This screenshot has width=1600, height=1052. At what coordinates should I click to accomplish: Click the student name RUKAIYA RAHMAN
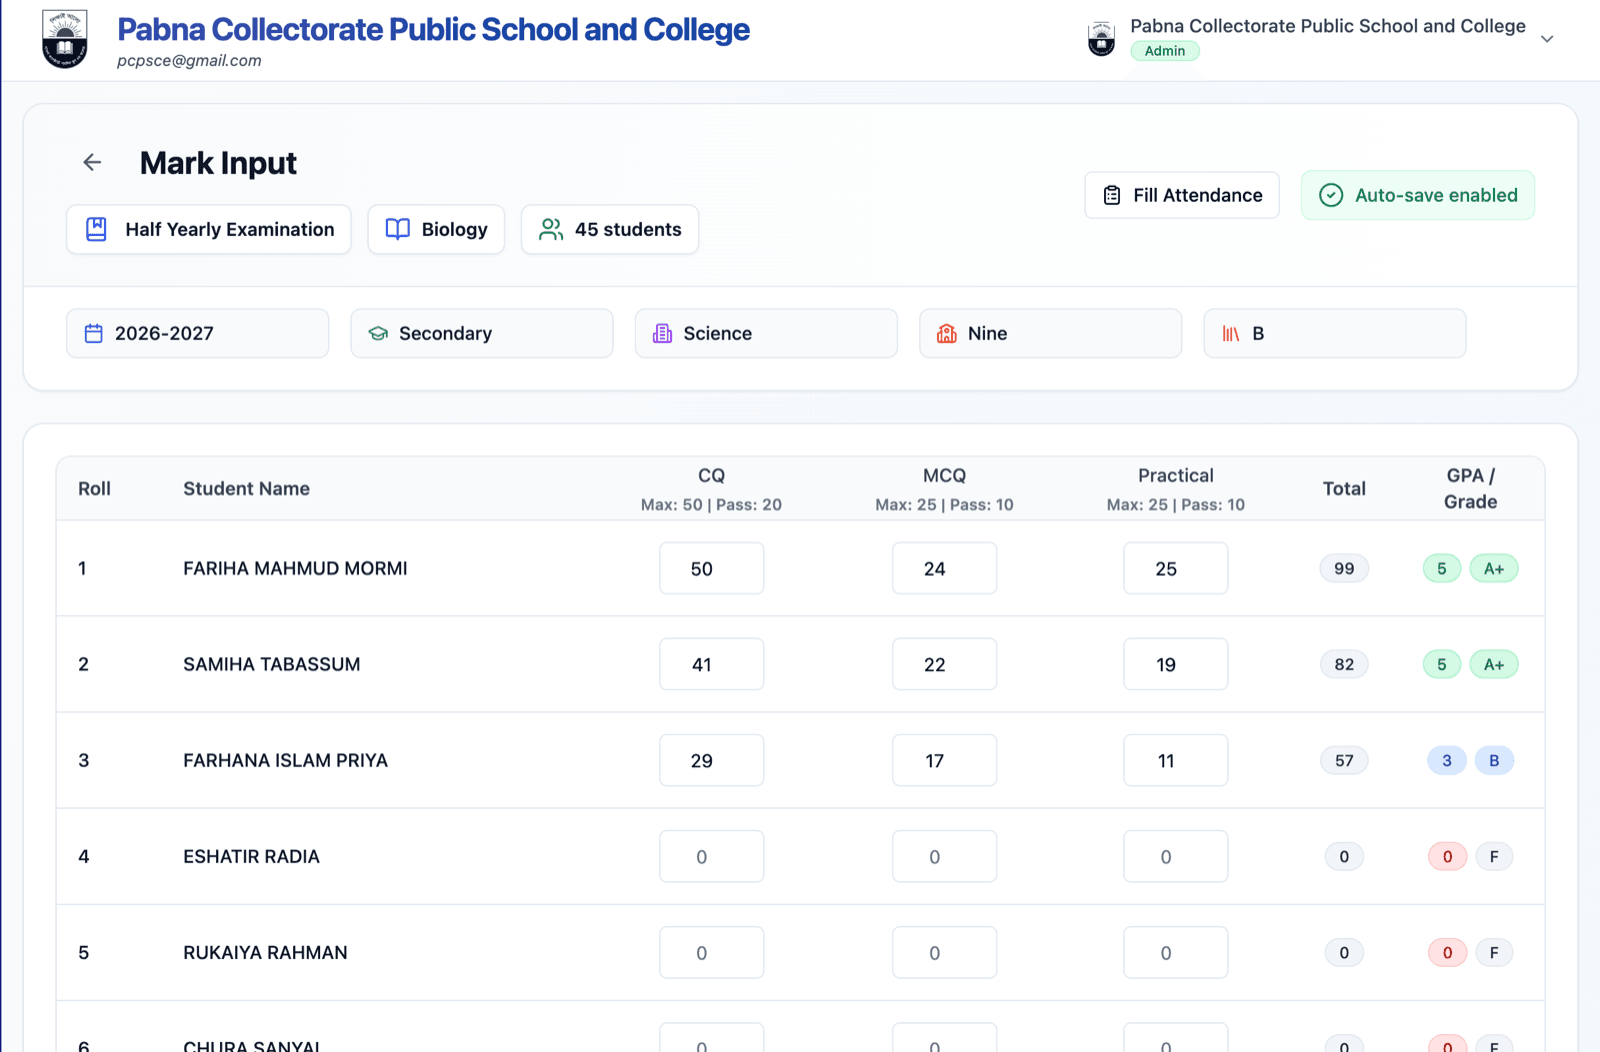coord(265,952)
